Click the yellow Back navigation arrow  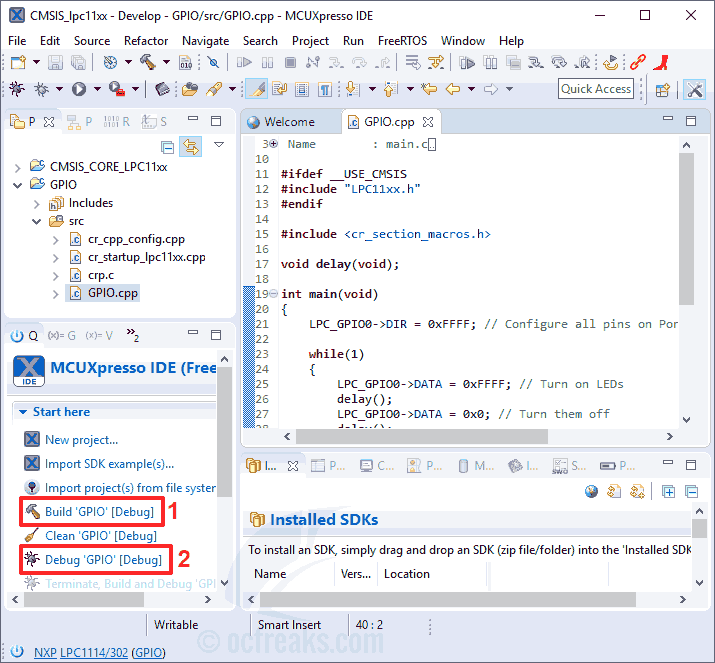(452, 89)
